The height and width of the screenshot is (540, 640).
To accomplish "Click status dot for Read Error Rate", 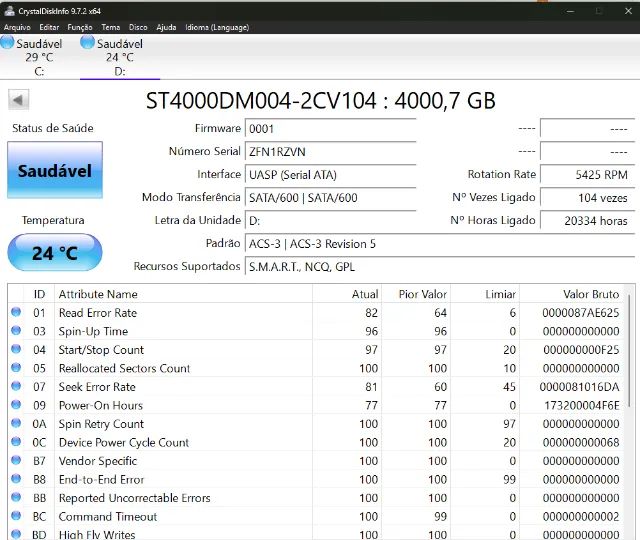I will point(16,312).
